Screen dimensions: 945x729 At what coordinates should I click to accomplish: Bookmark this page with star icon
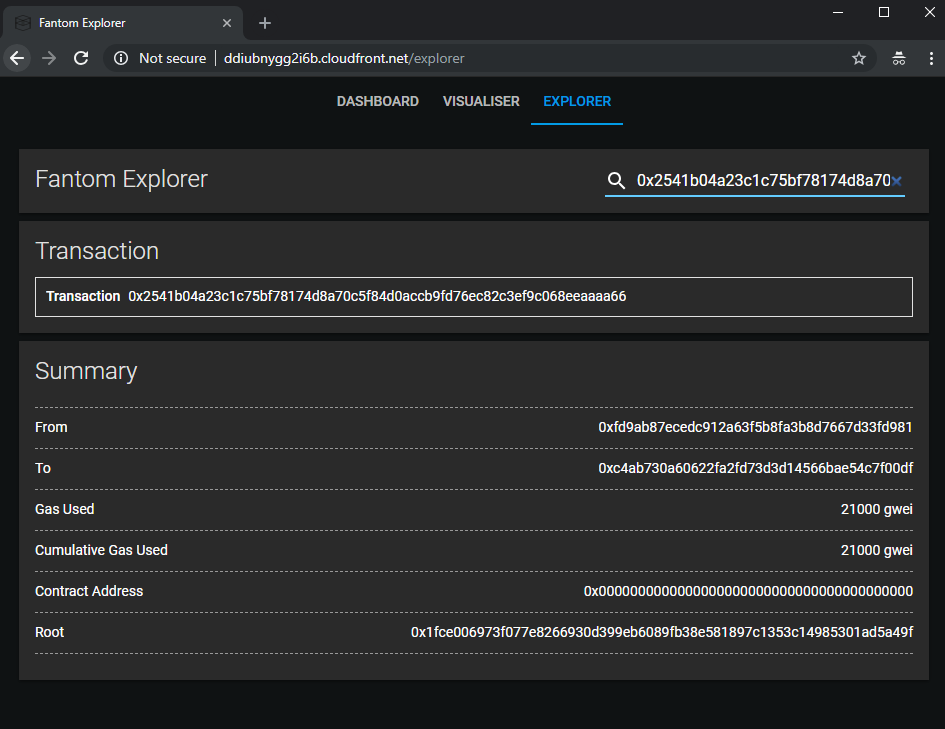coord(859,58)
